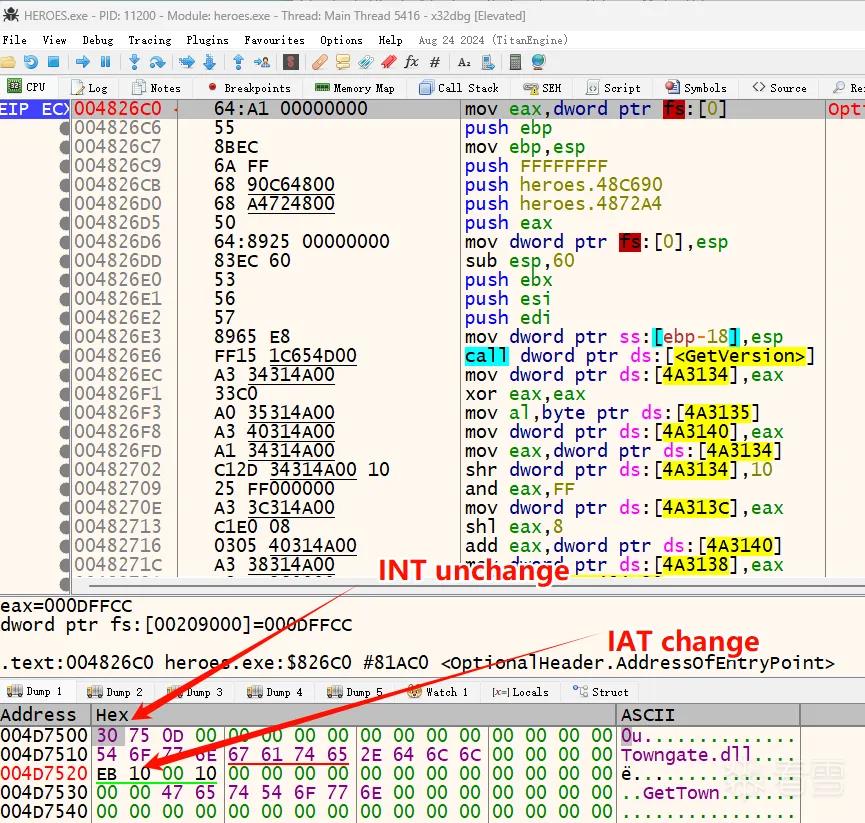Select the Dump 2 tab

(x=114, y=692)
